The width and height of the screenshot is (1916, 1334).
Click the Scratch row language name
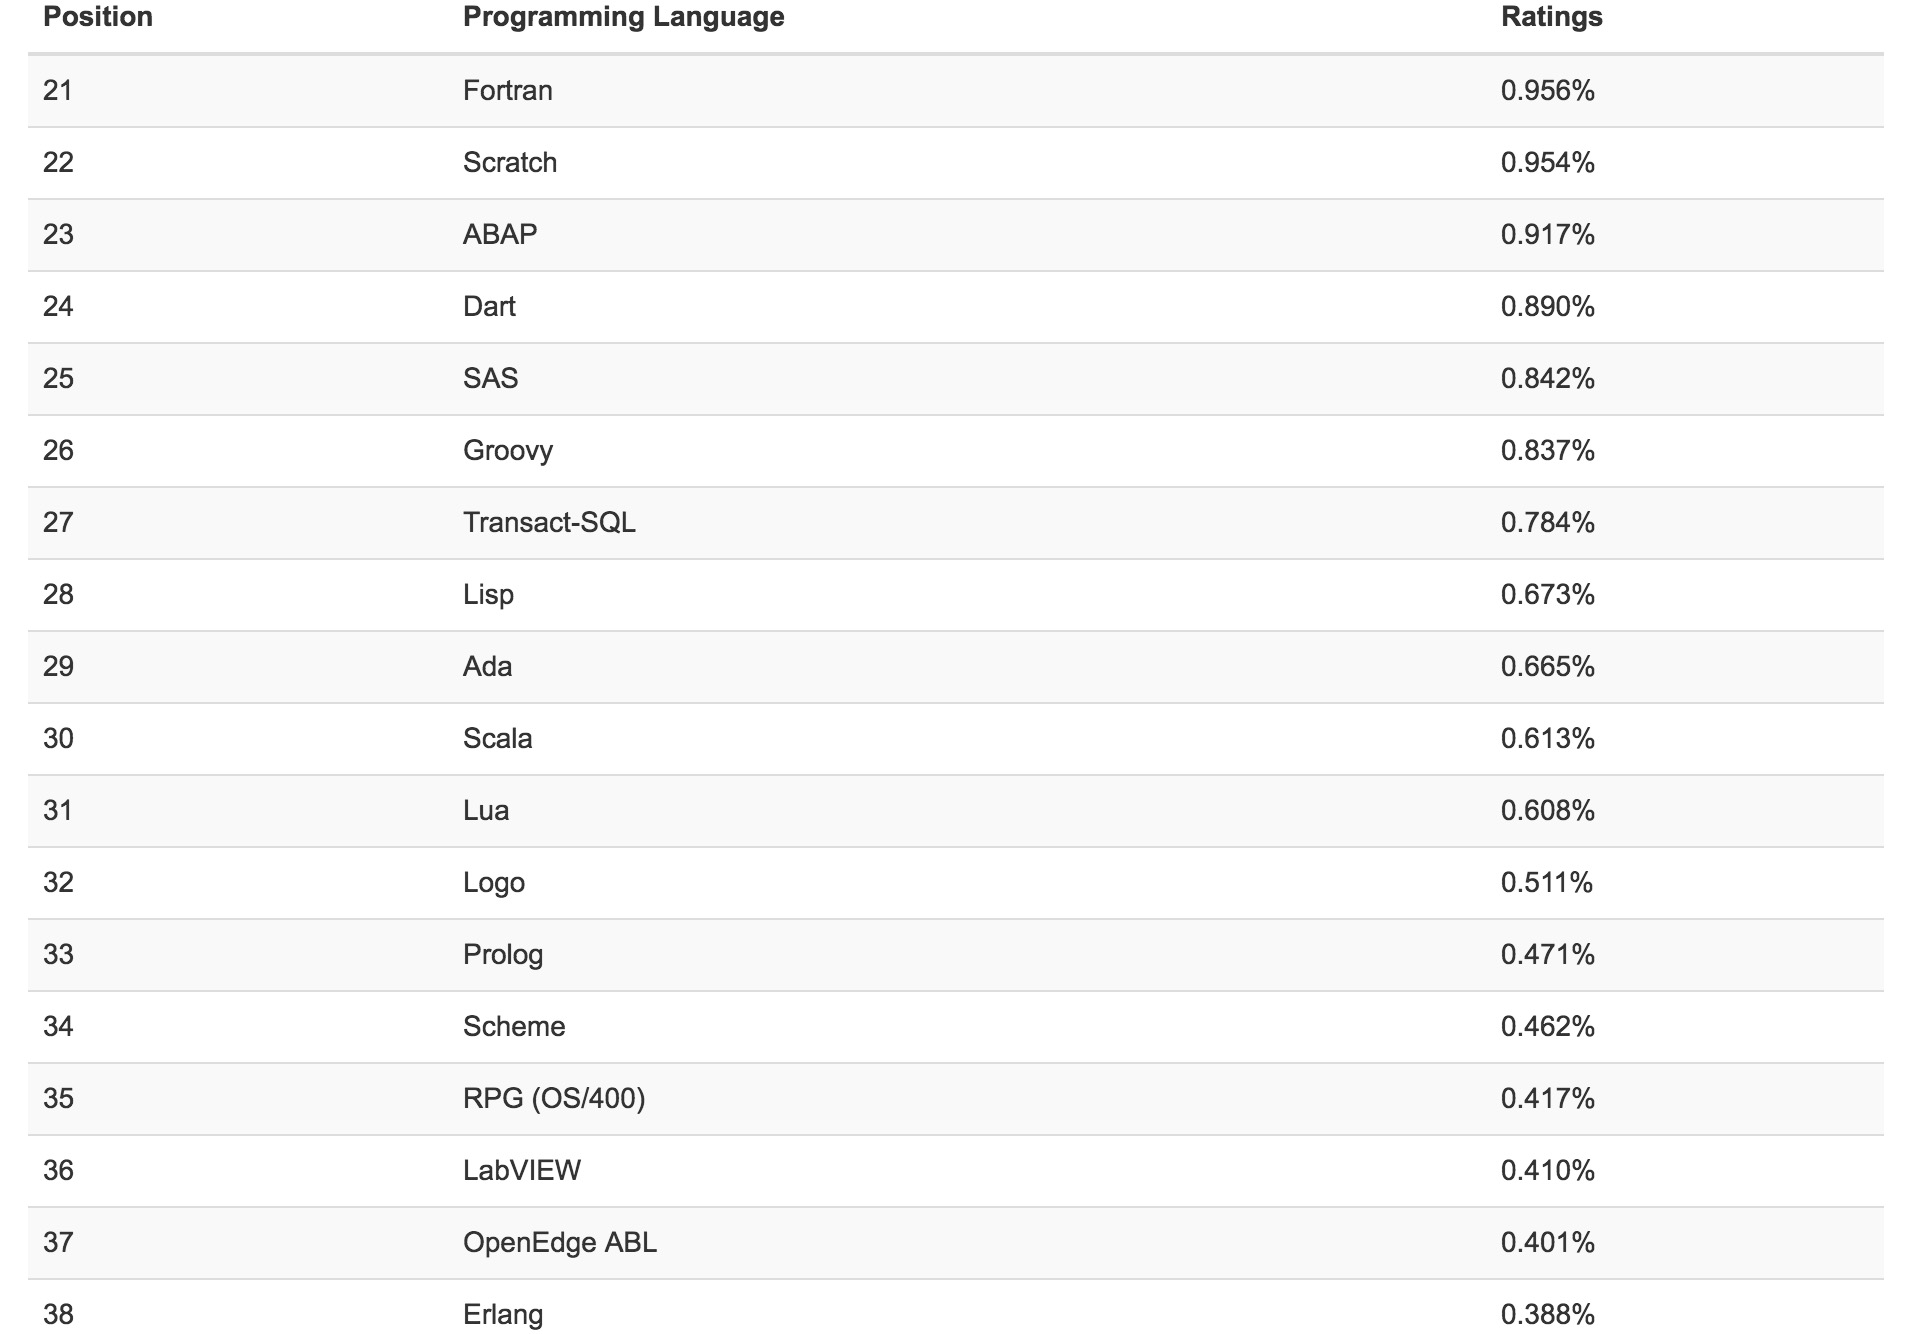509,163
